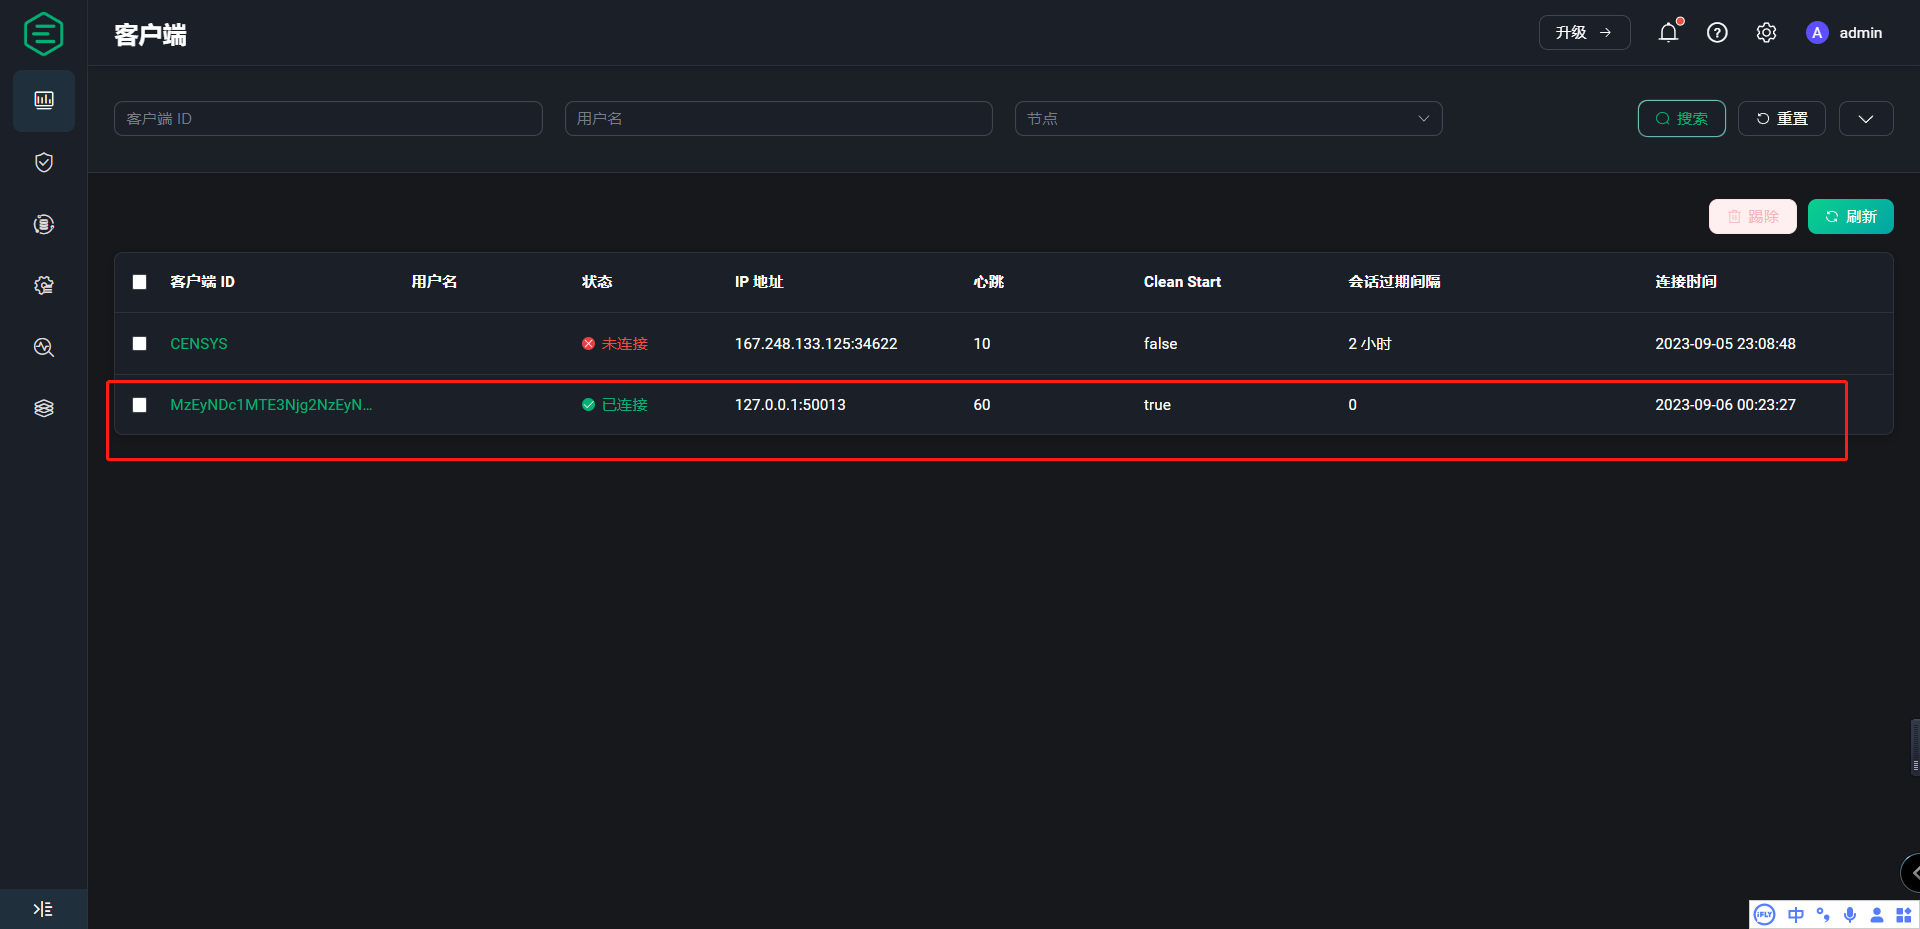
Task: Expand the sidebar menu toggle
Action: click(x=43, y=909)
